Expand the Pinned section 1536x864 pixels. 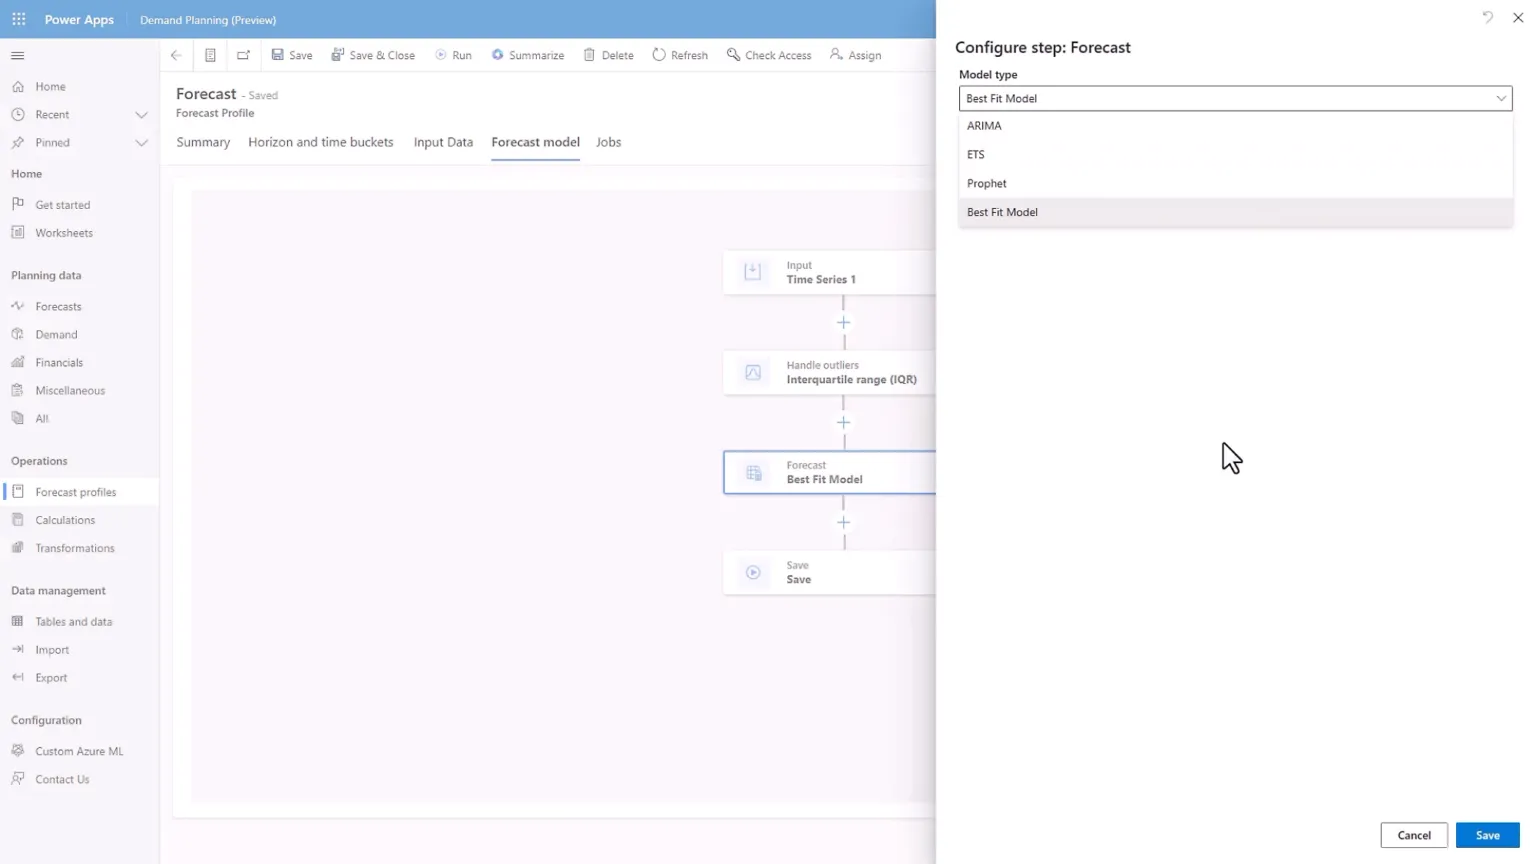(x=139, y=142)
